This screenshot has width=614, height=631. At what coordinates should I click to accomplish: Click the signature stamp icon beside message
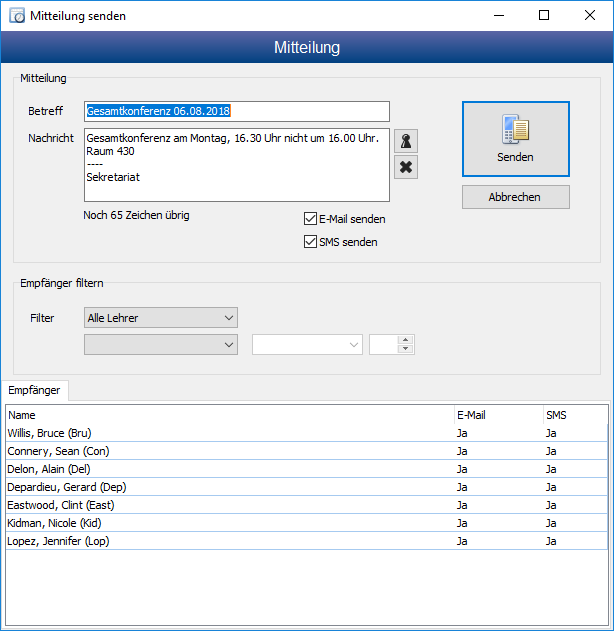coord(406,140)
